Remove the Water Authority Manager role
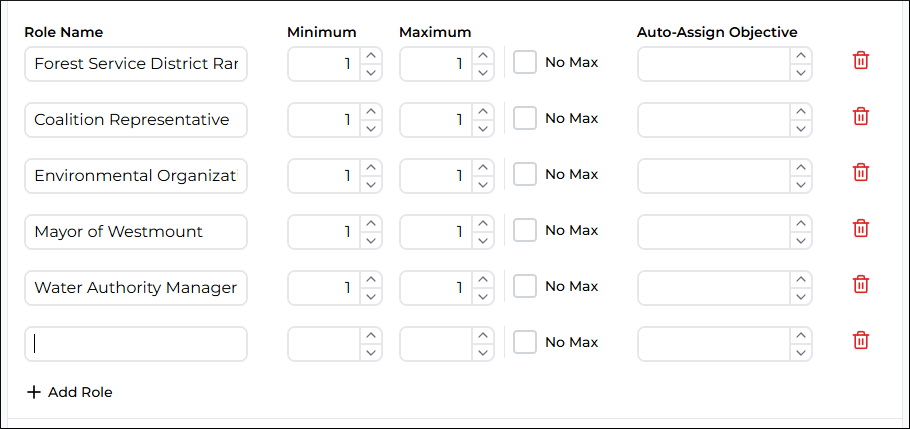 click(x=860, y=285)
